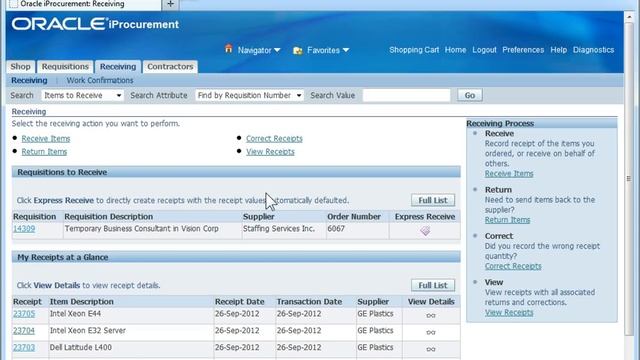Viewport: 640px width, 360px height.
Task: Click 'GE Plastics' supplier for receipt 23705
Action: (x=376, y=314)
